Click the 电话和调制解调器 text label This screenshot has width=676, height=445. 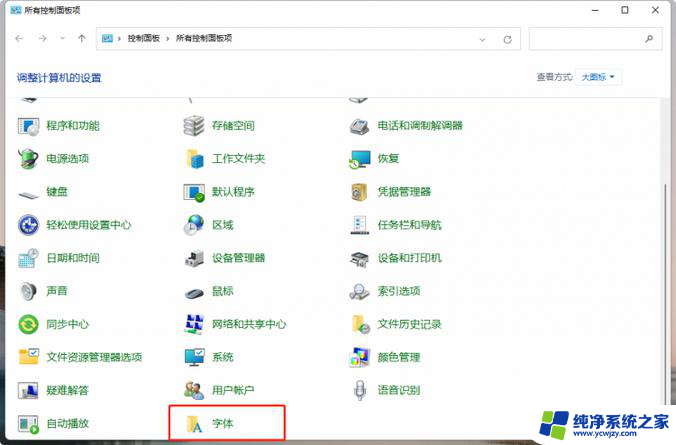(420, 126)
